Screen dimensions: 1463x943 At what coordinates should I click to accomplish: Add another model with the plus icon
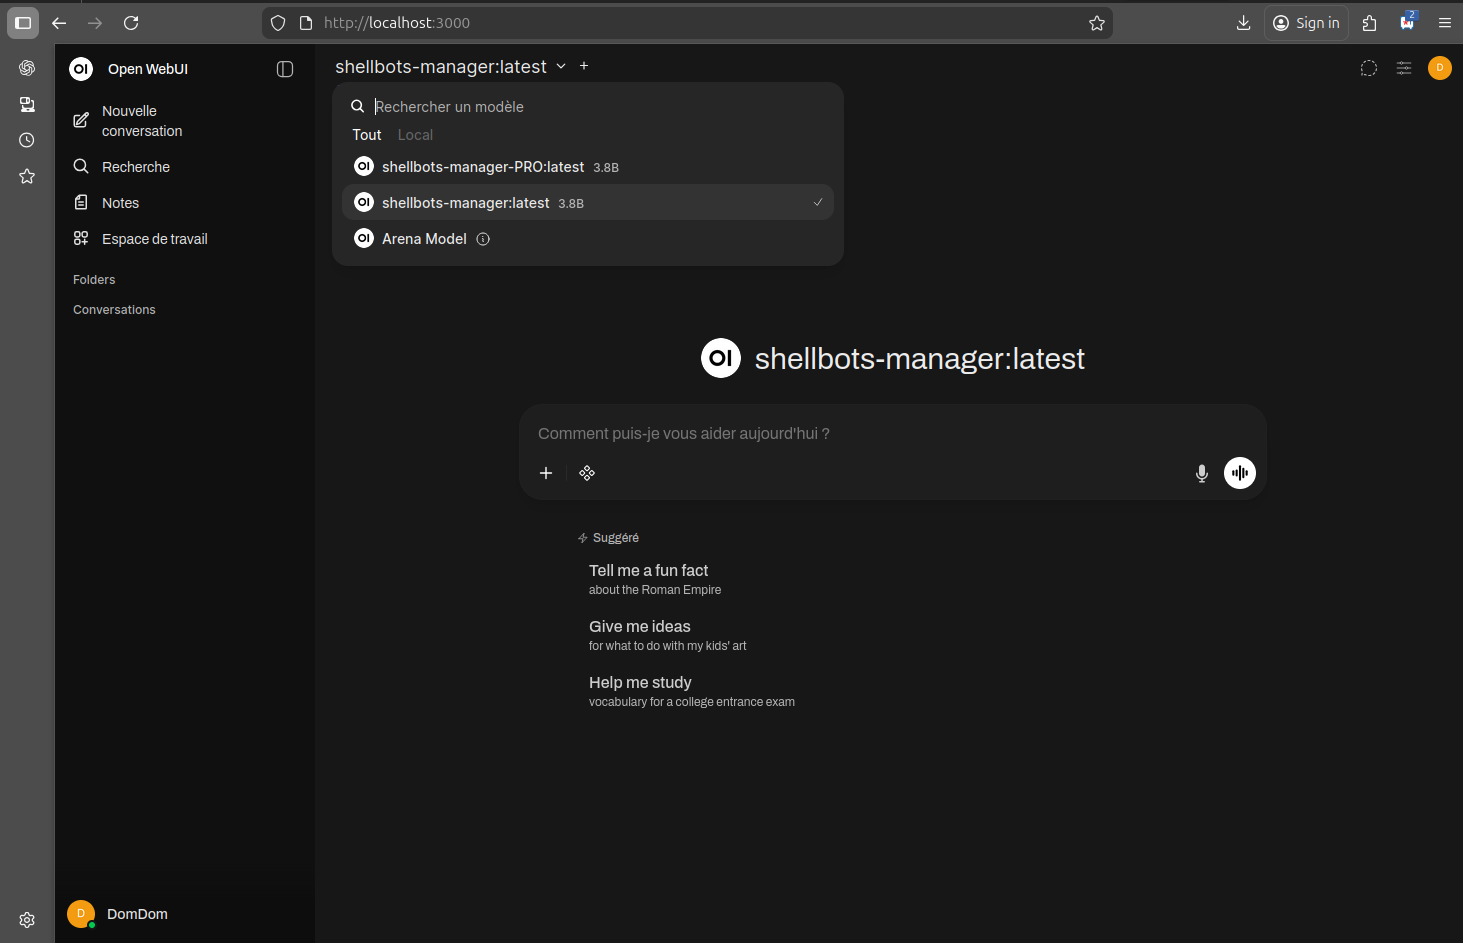pos(584,66)
